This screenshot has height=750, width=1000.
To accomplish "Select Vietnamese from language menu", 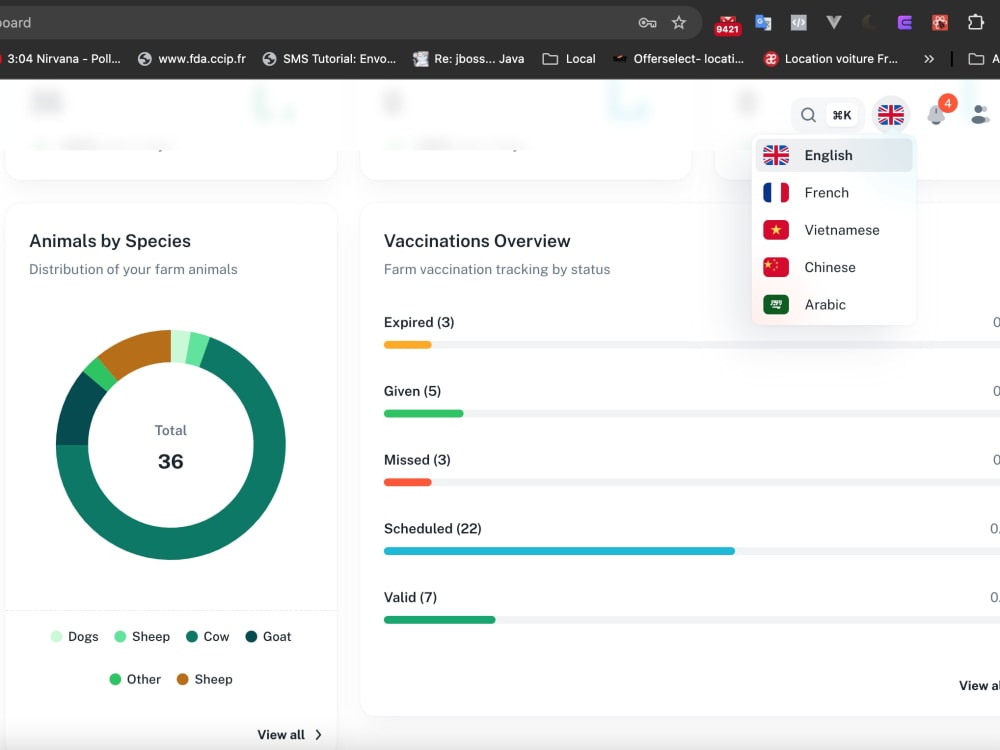I will [x=834, y=230].
